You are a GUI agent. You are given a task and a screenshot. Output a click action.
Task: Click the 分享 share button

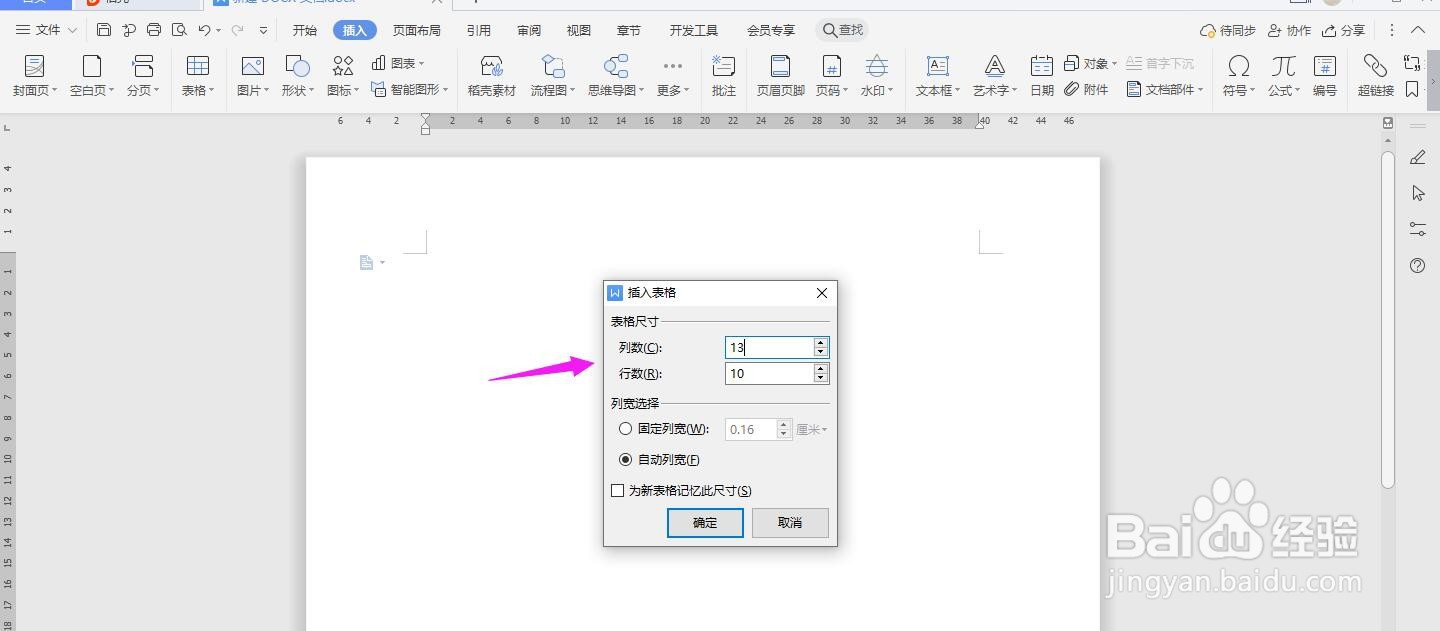pyautogui.click(x=1343, y=31)
